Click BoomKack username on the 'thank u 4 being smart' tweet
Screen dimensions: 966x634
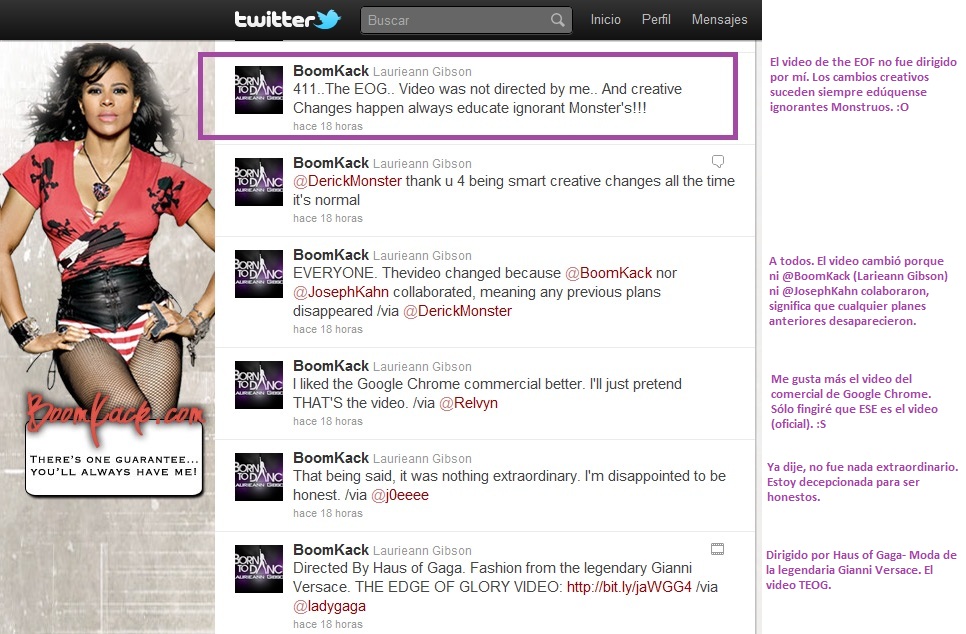coord(331,163)
